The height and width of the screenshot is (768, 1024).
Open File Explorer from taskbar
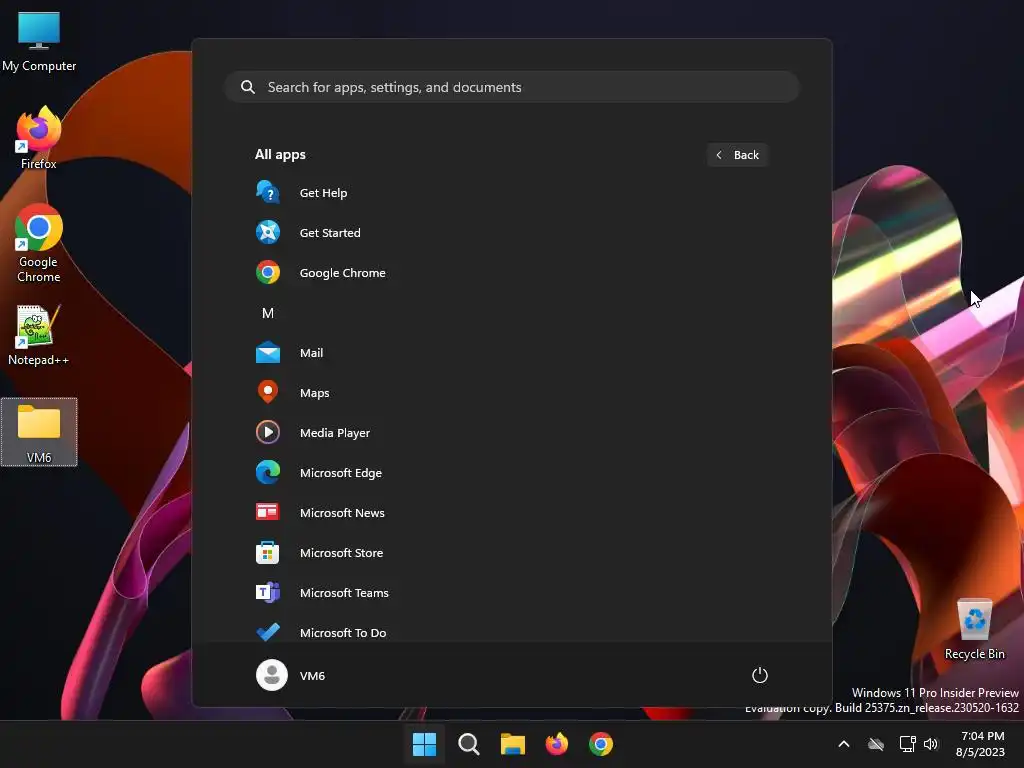click(513, 744)
